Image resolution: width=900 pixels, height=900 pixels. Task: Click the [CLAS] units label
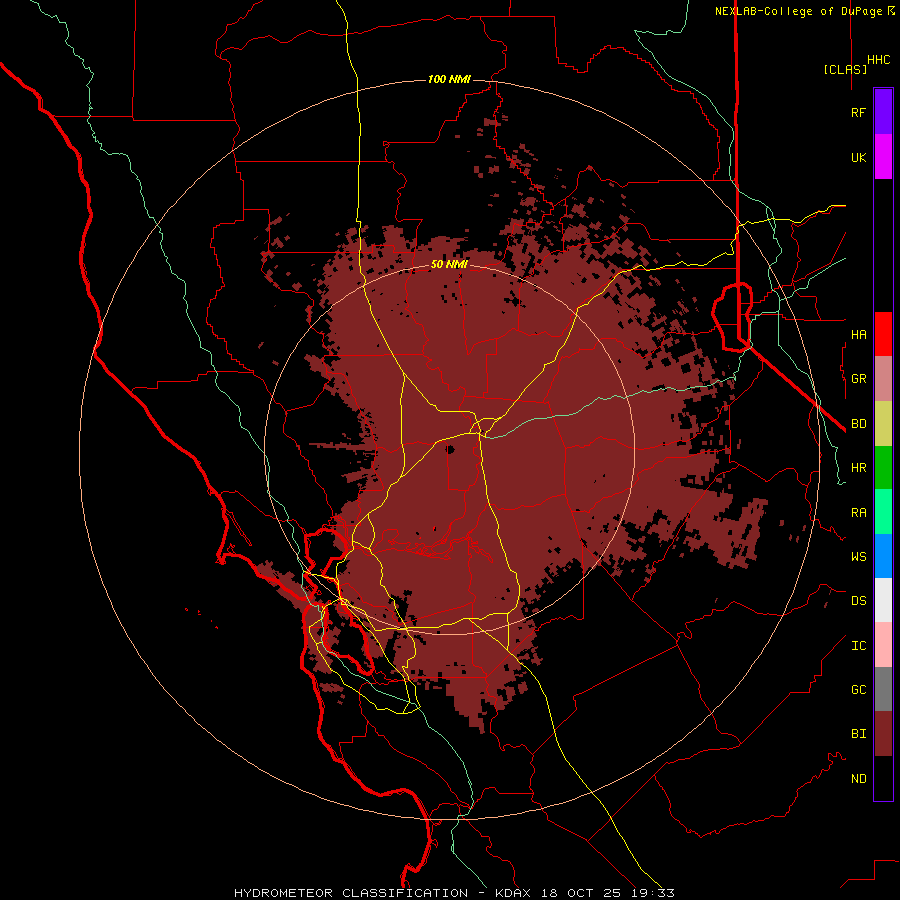click(x=845, y=69)
